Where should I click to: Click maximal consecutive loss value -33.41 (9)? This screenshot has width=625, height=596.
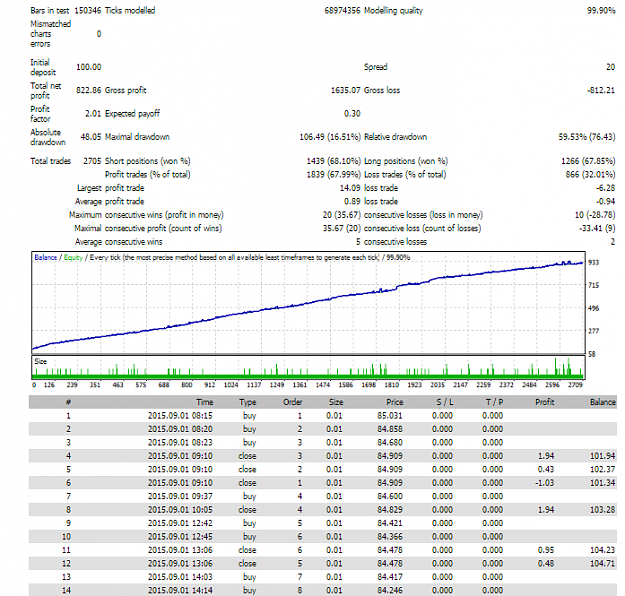click(597, 228)
